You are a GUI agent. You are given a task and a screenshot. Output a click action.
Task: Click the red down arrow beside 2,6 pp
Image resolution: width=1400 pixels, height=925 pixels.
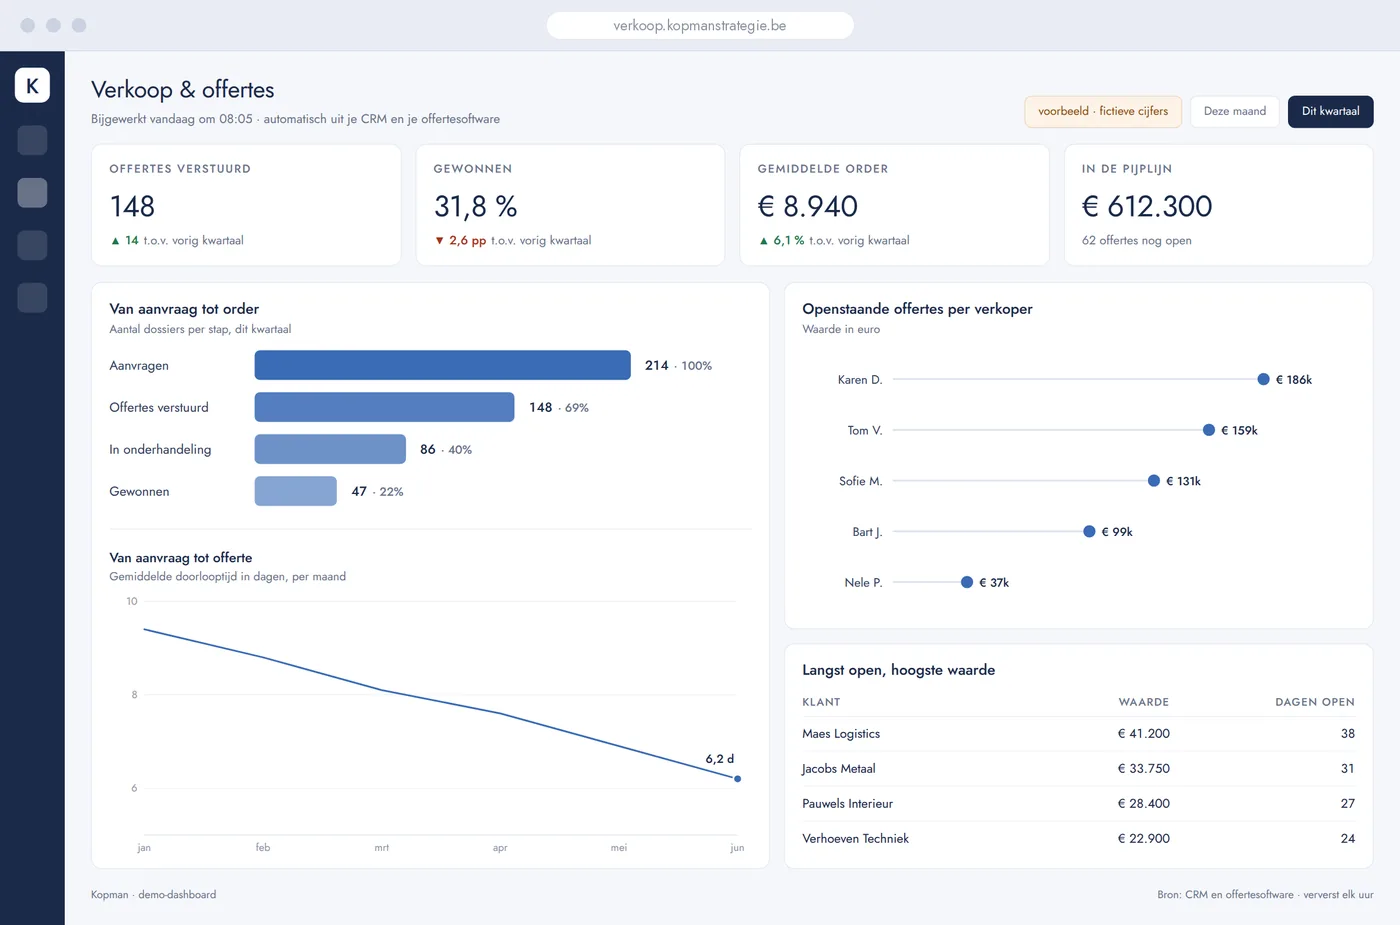pyautogui.click(x=439, y=241)
